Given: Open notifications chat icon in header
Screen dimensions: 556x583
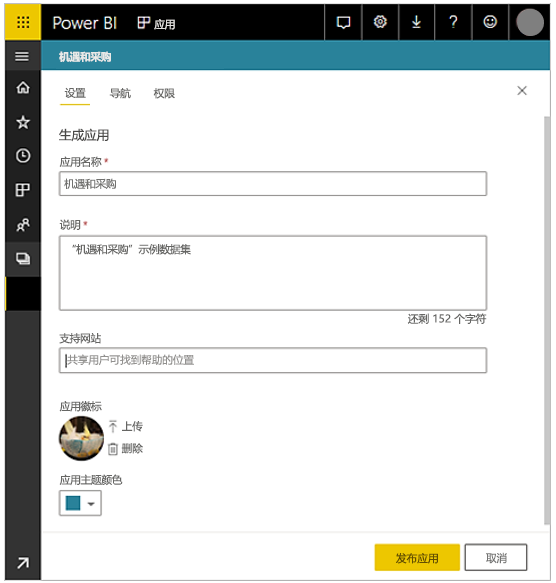Looking at the screenshot, I should click(343, 22).
